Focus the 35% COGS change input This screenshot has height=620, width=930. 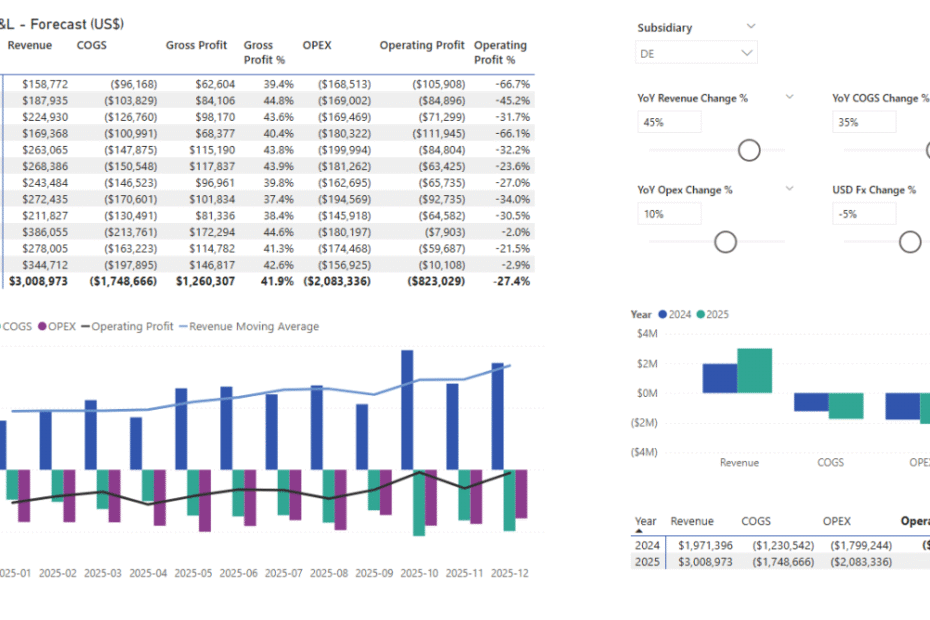pos(864,122)
